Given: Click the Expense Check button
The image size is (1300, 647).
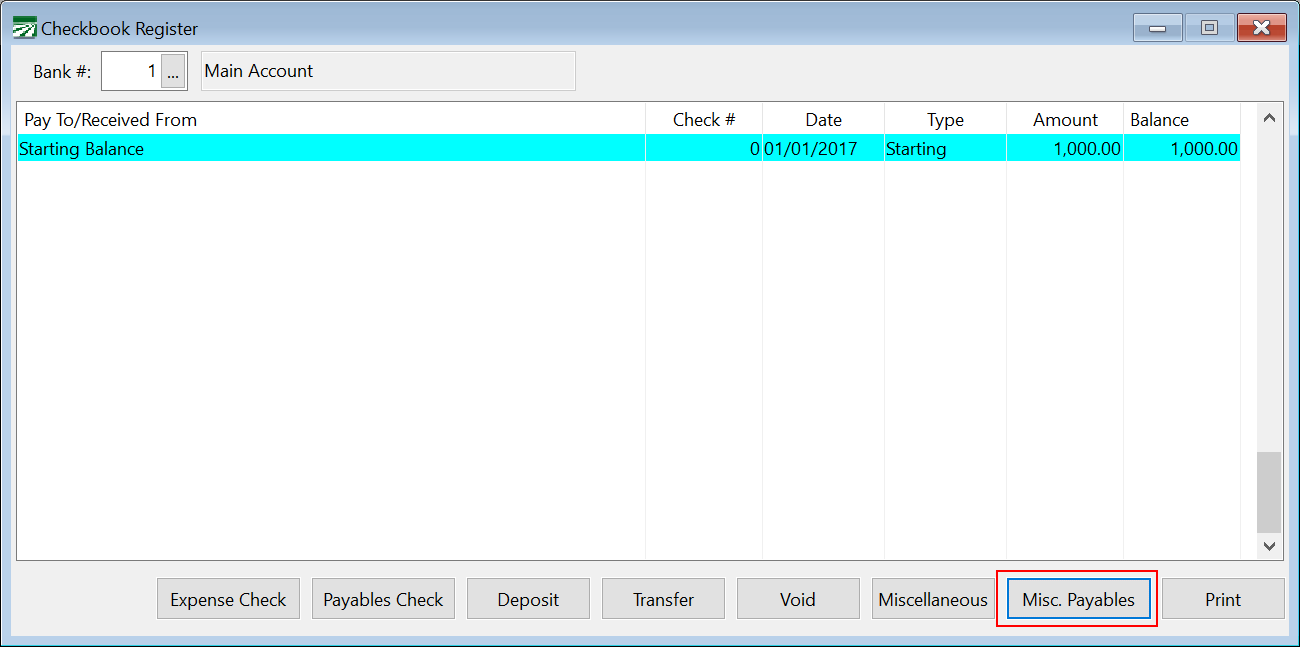Looking at the screenshot, I should tap(228, 599).
